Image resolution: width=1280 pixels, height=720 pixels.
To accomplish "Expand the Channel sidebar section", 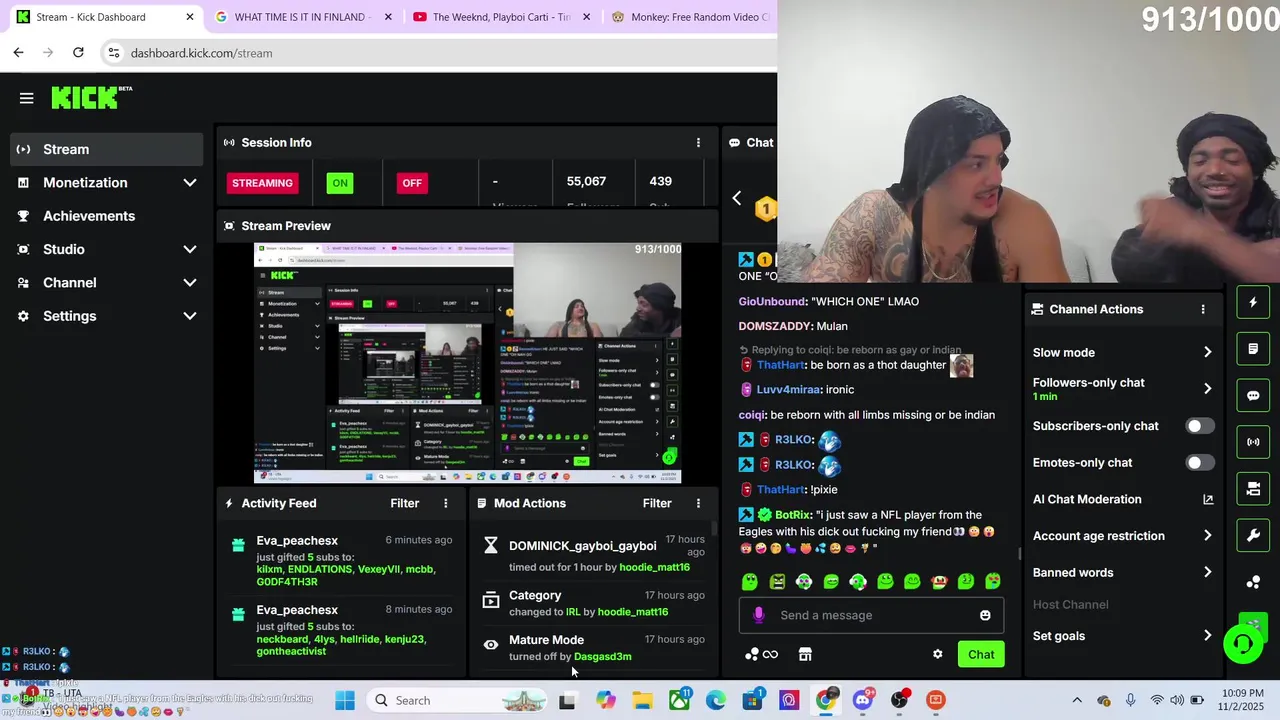I will pyautogui.click(x=190, y=283).
